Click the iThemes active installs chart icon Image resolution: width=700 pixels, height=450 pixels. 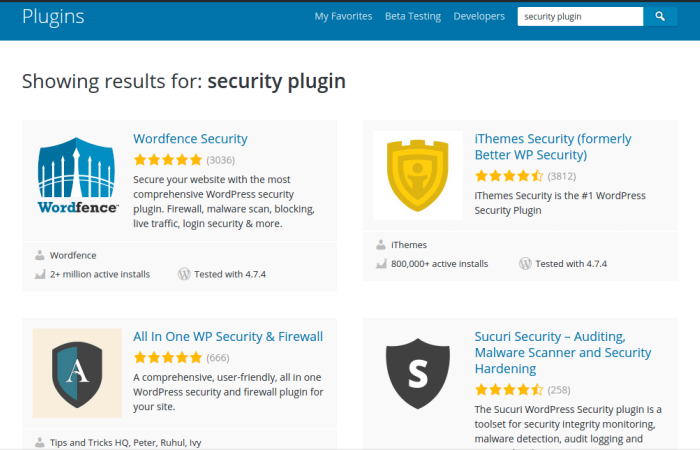coord(381,264)
